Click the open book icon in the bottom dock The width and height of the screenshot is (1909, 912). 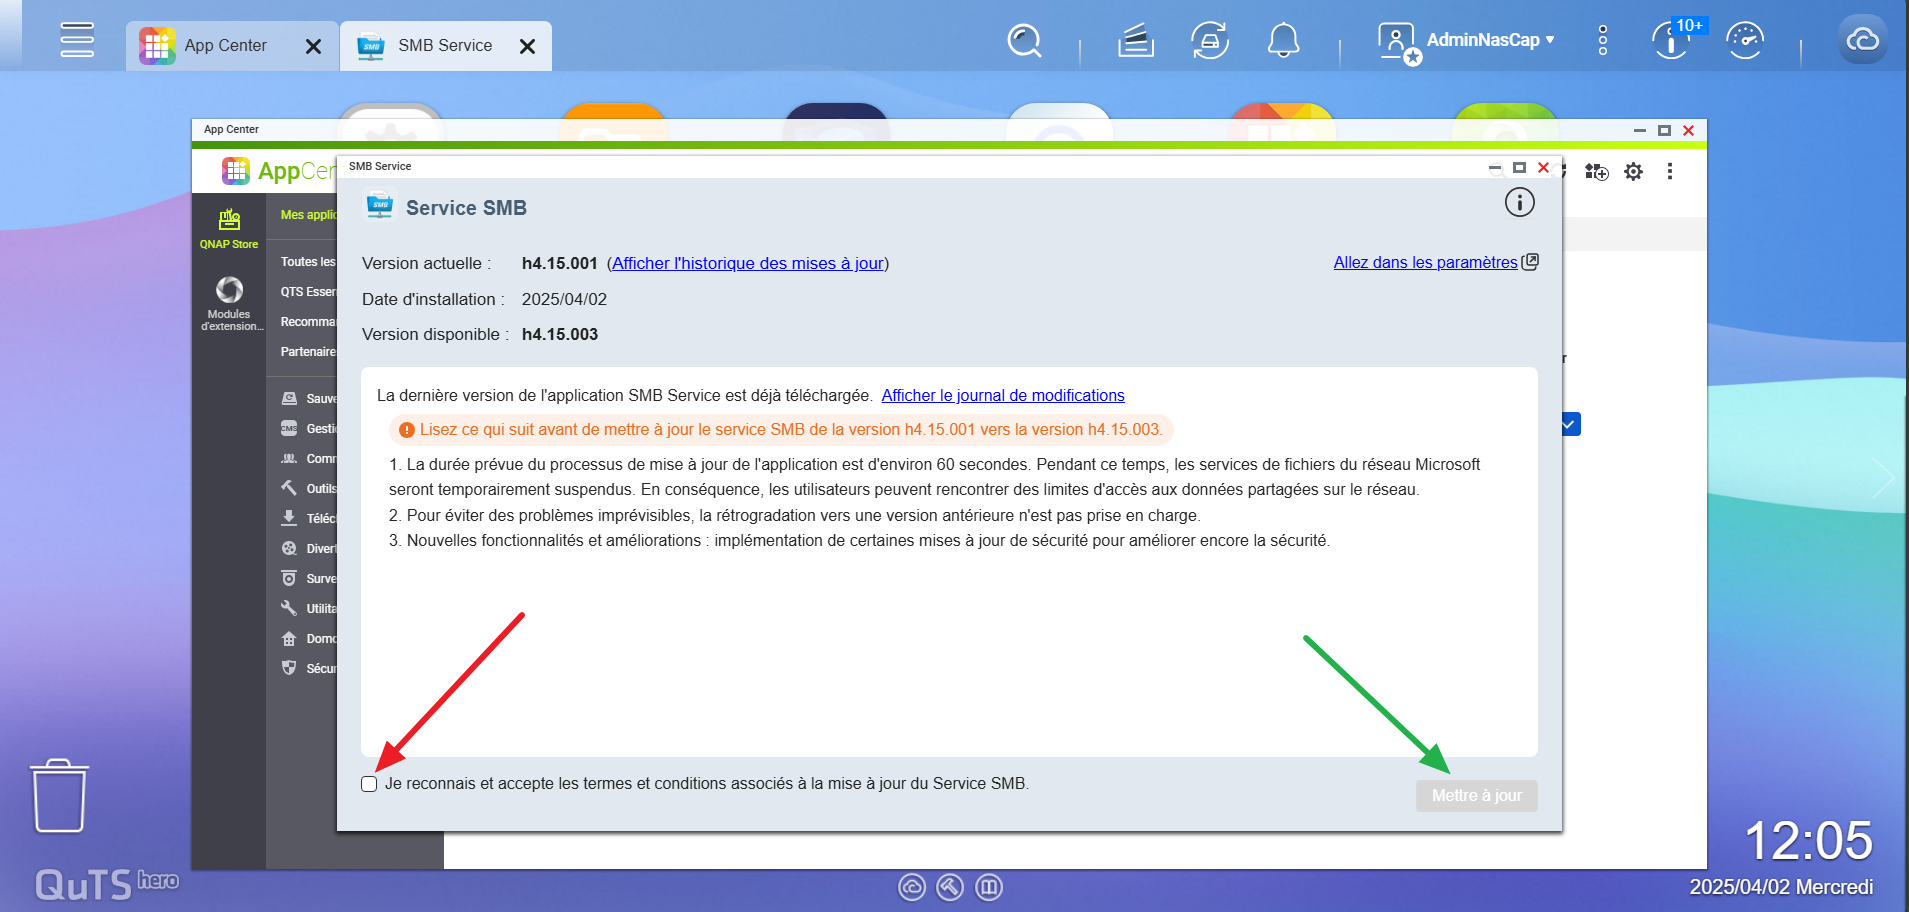tap(989, 887)
